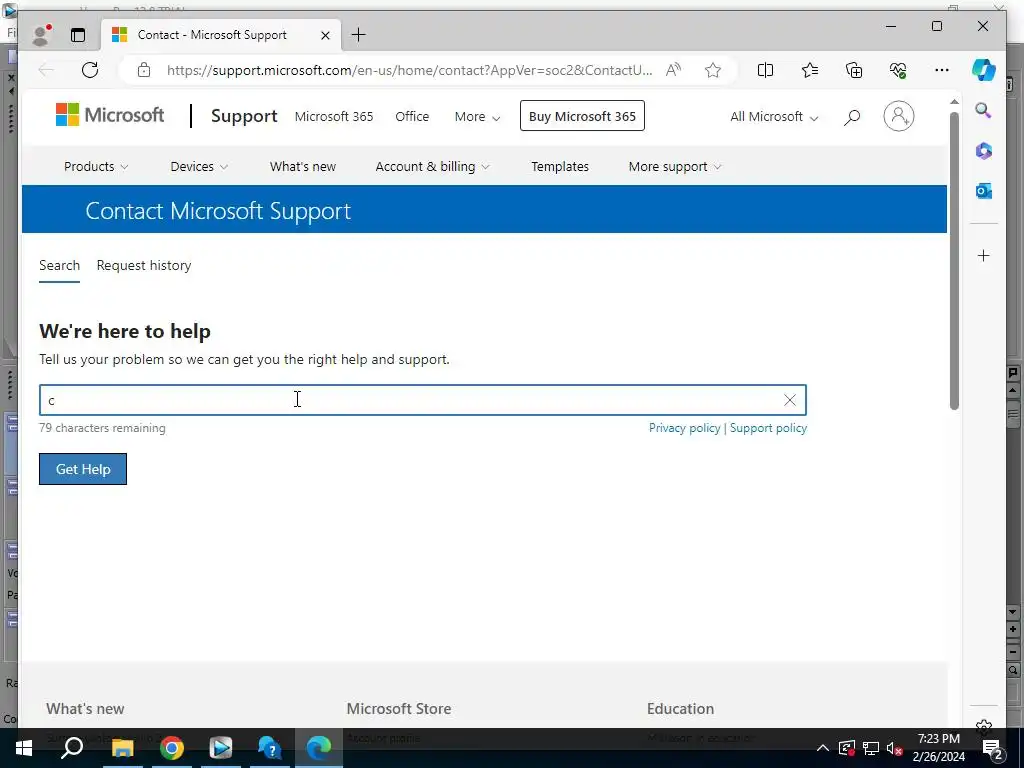Screen dimensions: 1024x768
Task: Open the Edge profile icon
Action: point(42,35)
